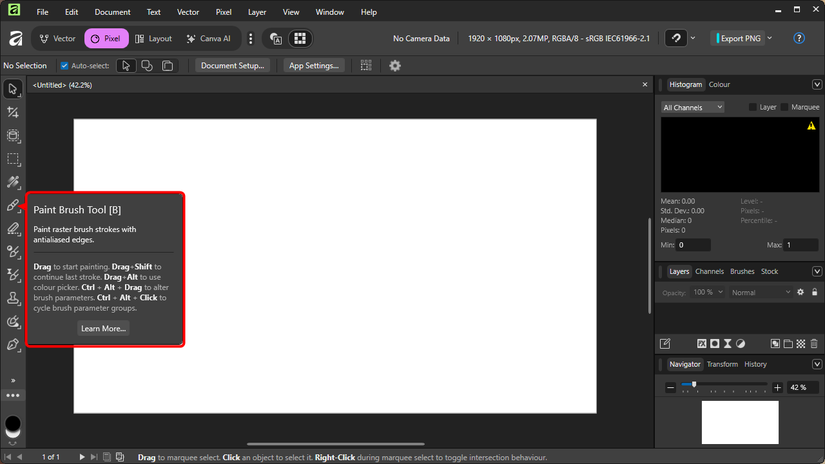This screenshot has width=825, height=464.
Task: Click the Document Setup... button
Action: (233, 66)
